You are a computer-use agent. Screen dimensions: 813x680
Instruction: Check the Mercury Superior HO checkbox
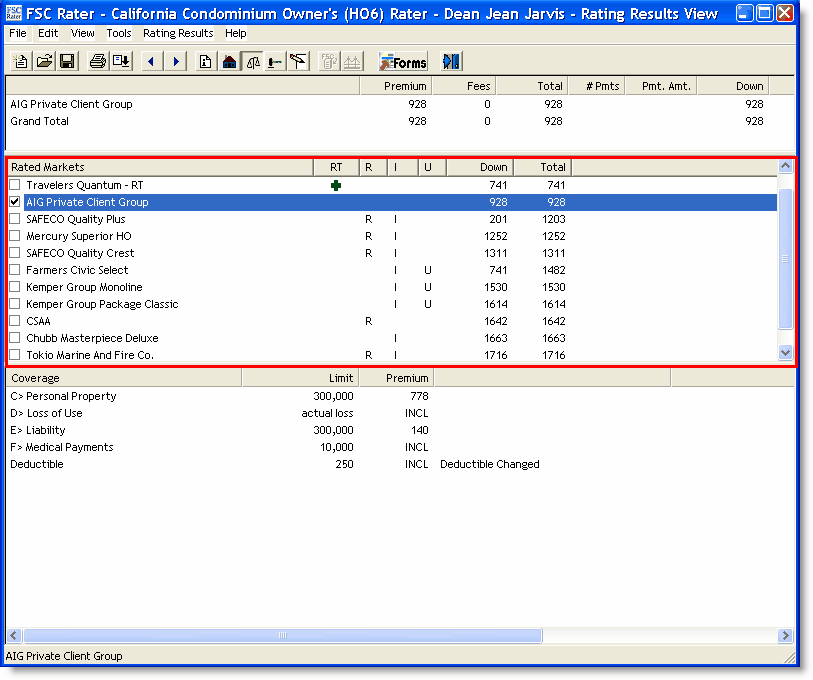15,236
